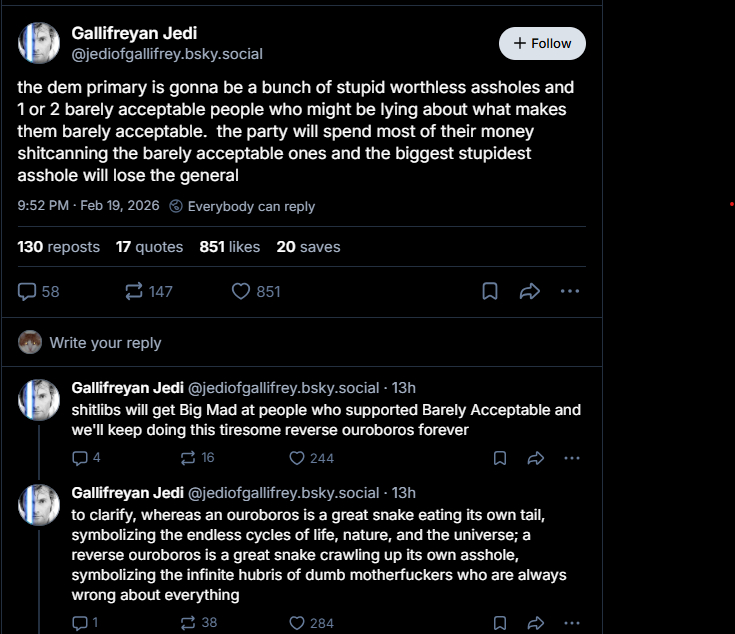Open more options on the shitlibs reply
The width and height of the screenshot is (735, 634).
coord(572,458)
